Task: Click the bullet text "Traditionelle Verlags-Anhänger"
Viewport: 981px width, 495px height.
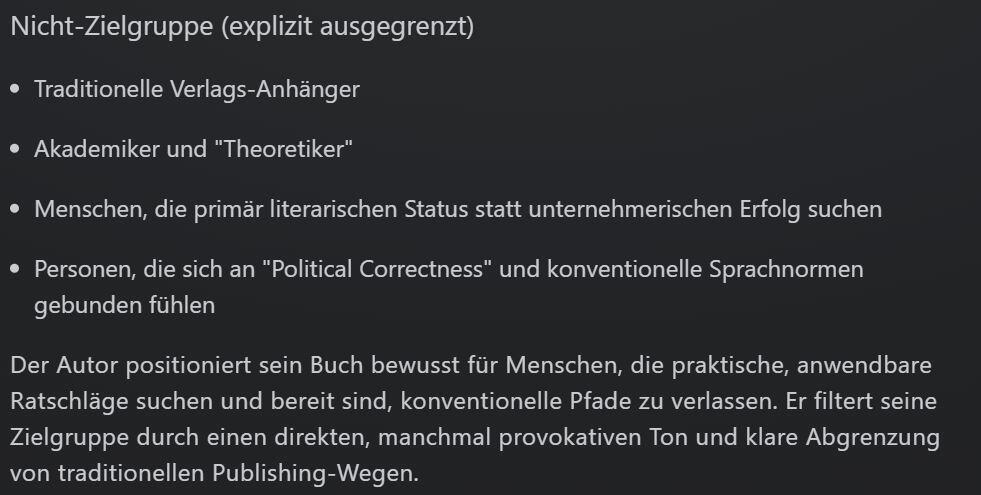Action: tap(197, 89)
